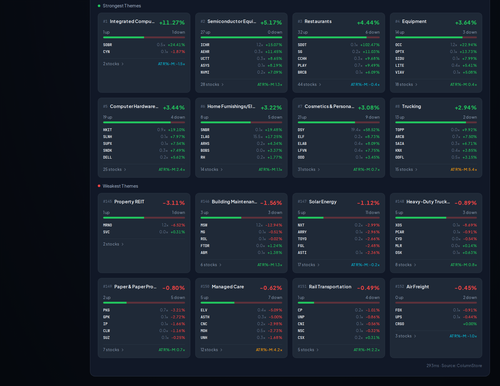Click the +11.27% theme change value

(x=172, y=23)
